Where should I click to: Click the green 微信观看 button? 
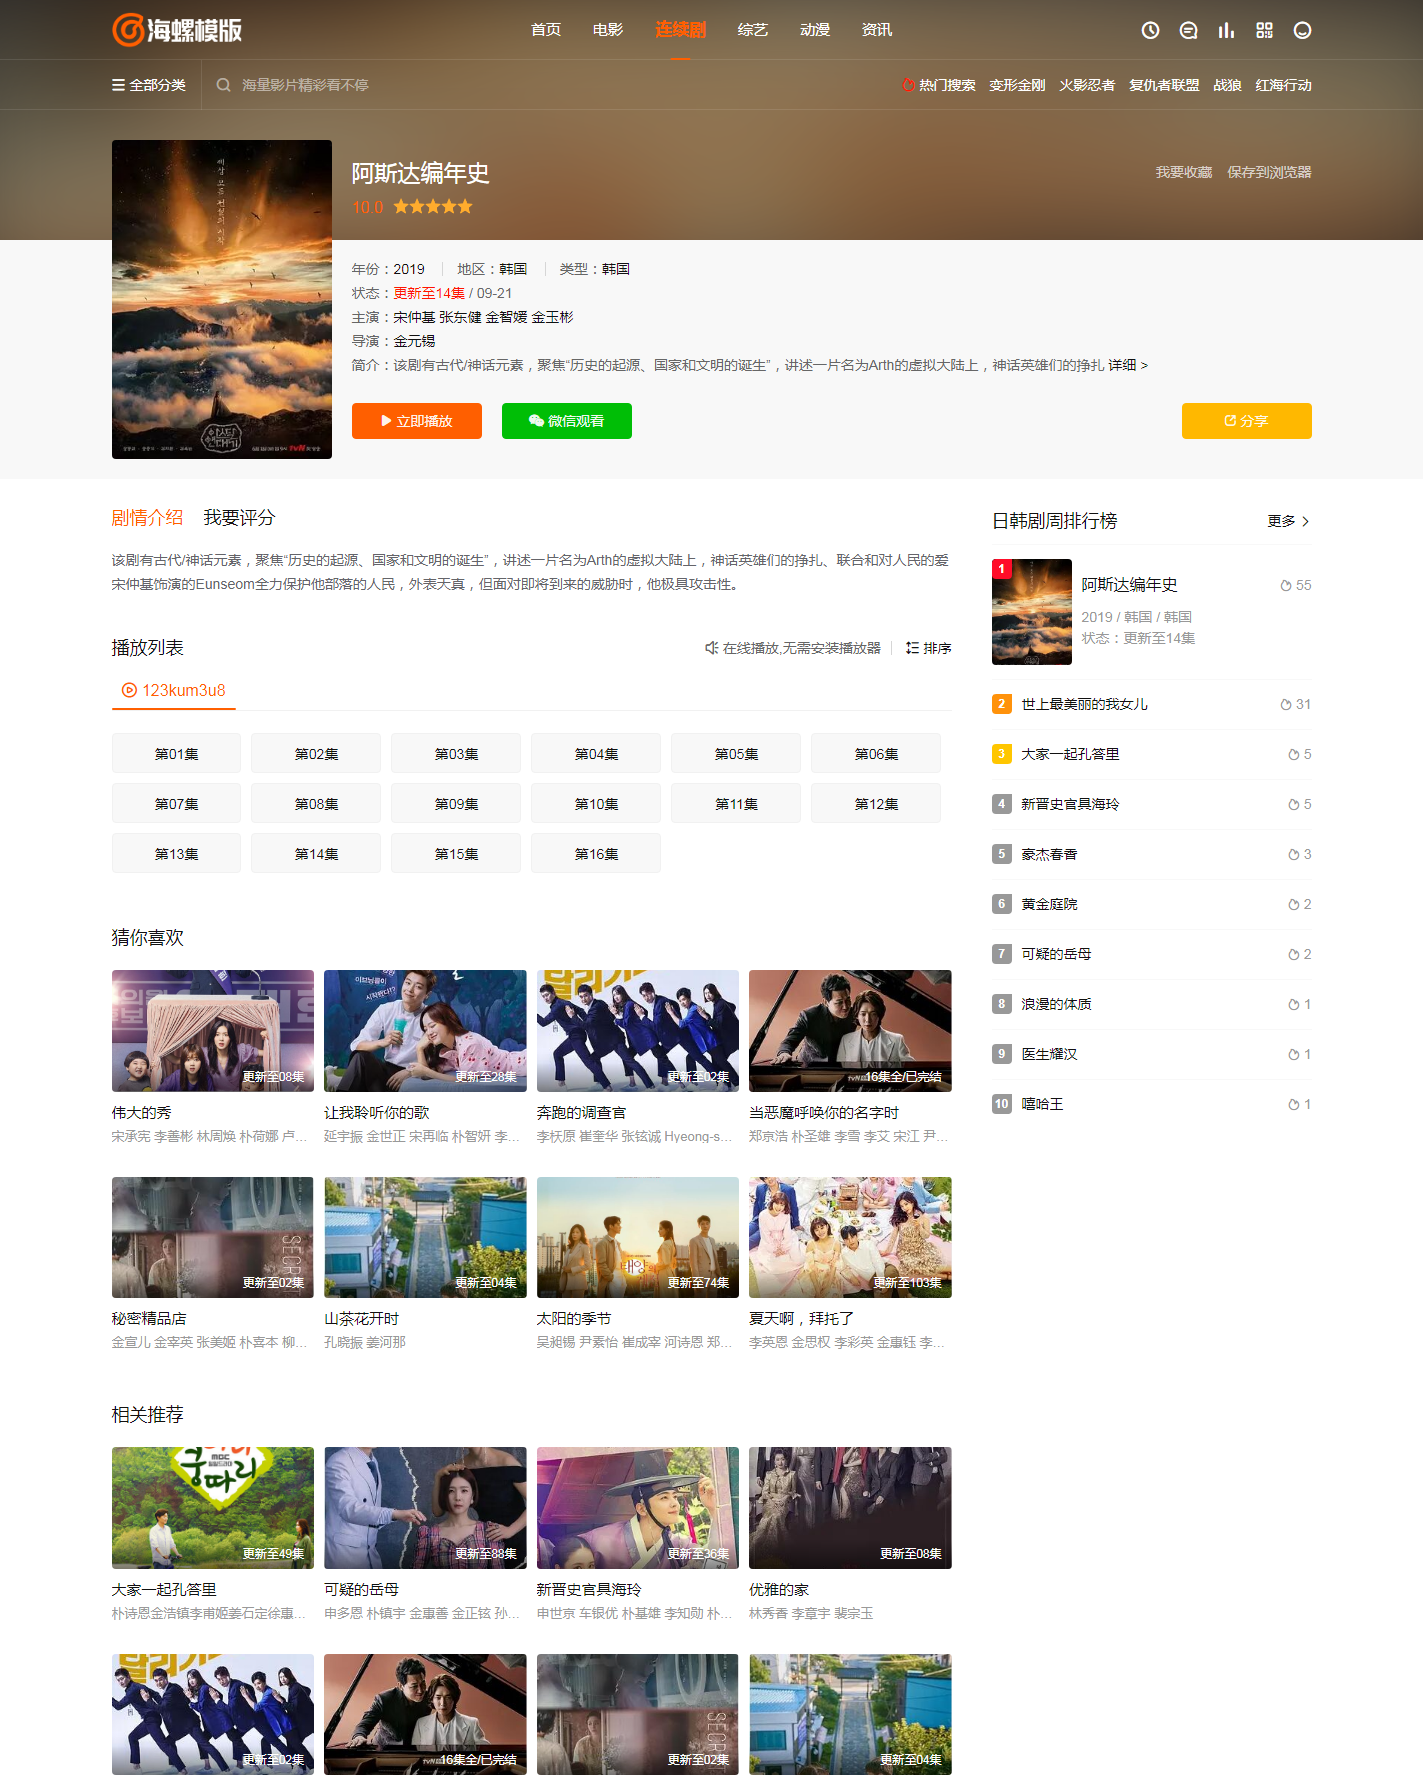coord(566,421)
